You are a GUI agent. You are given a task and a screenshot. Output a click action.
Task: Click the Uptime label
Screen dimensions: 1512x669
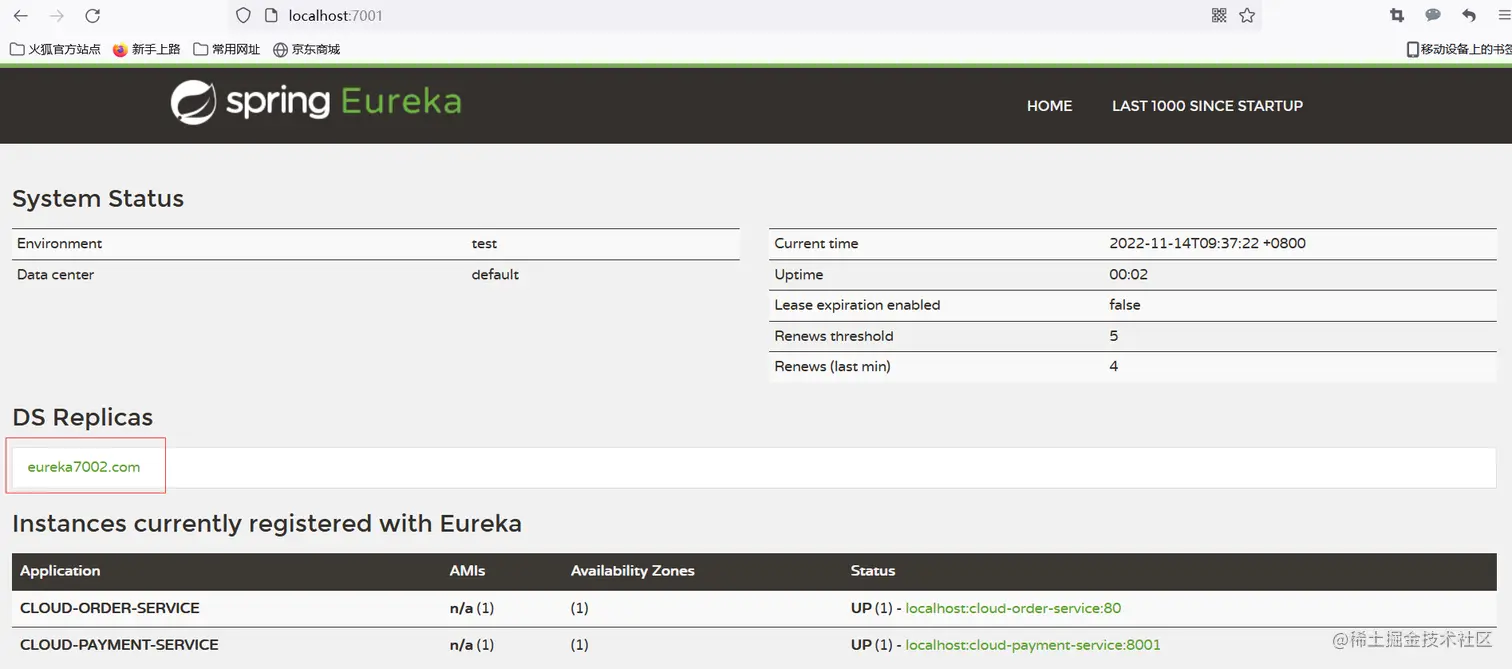tap(799, 275)
